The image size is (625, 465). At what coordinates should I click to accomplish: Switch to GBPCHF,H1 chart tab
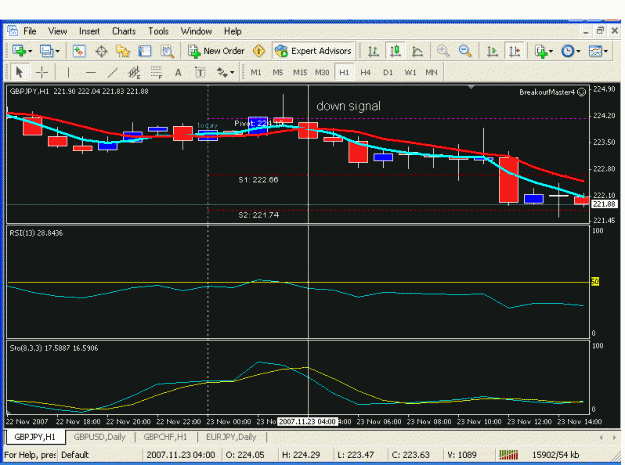click(165, 437)
